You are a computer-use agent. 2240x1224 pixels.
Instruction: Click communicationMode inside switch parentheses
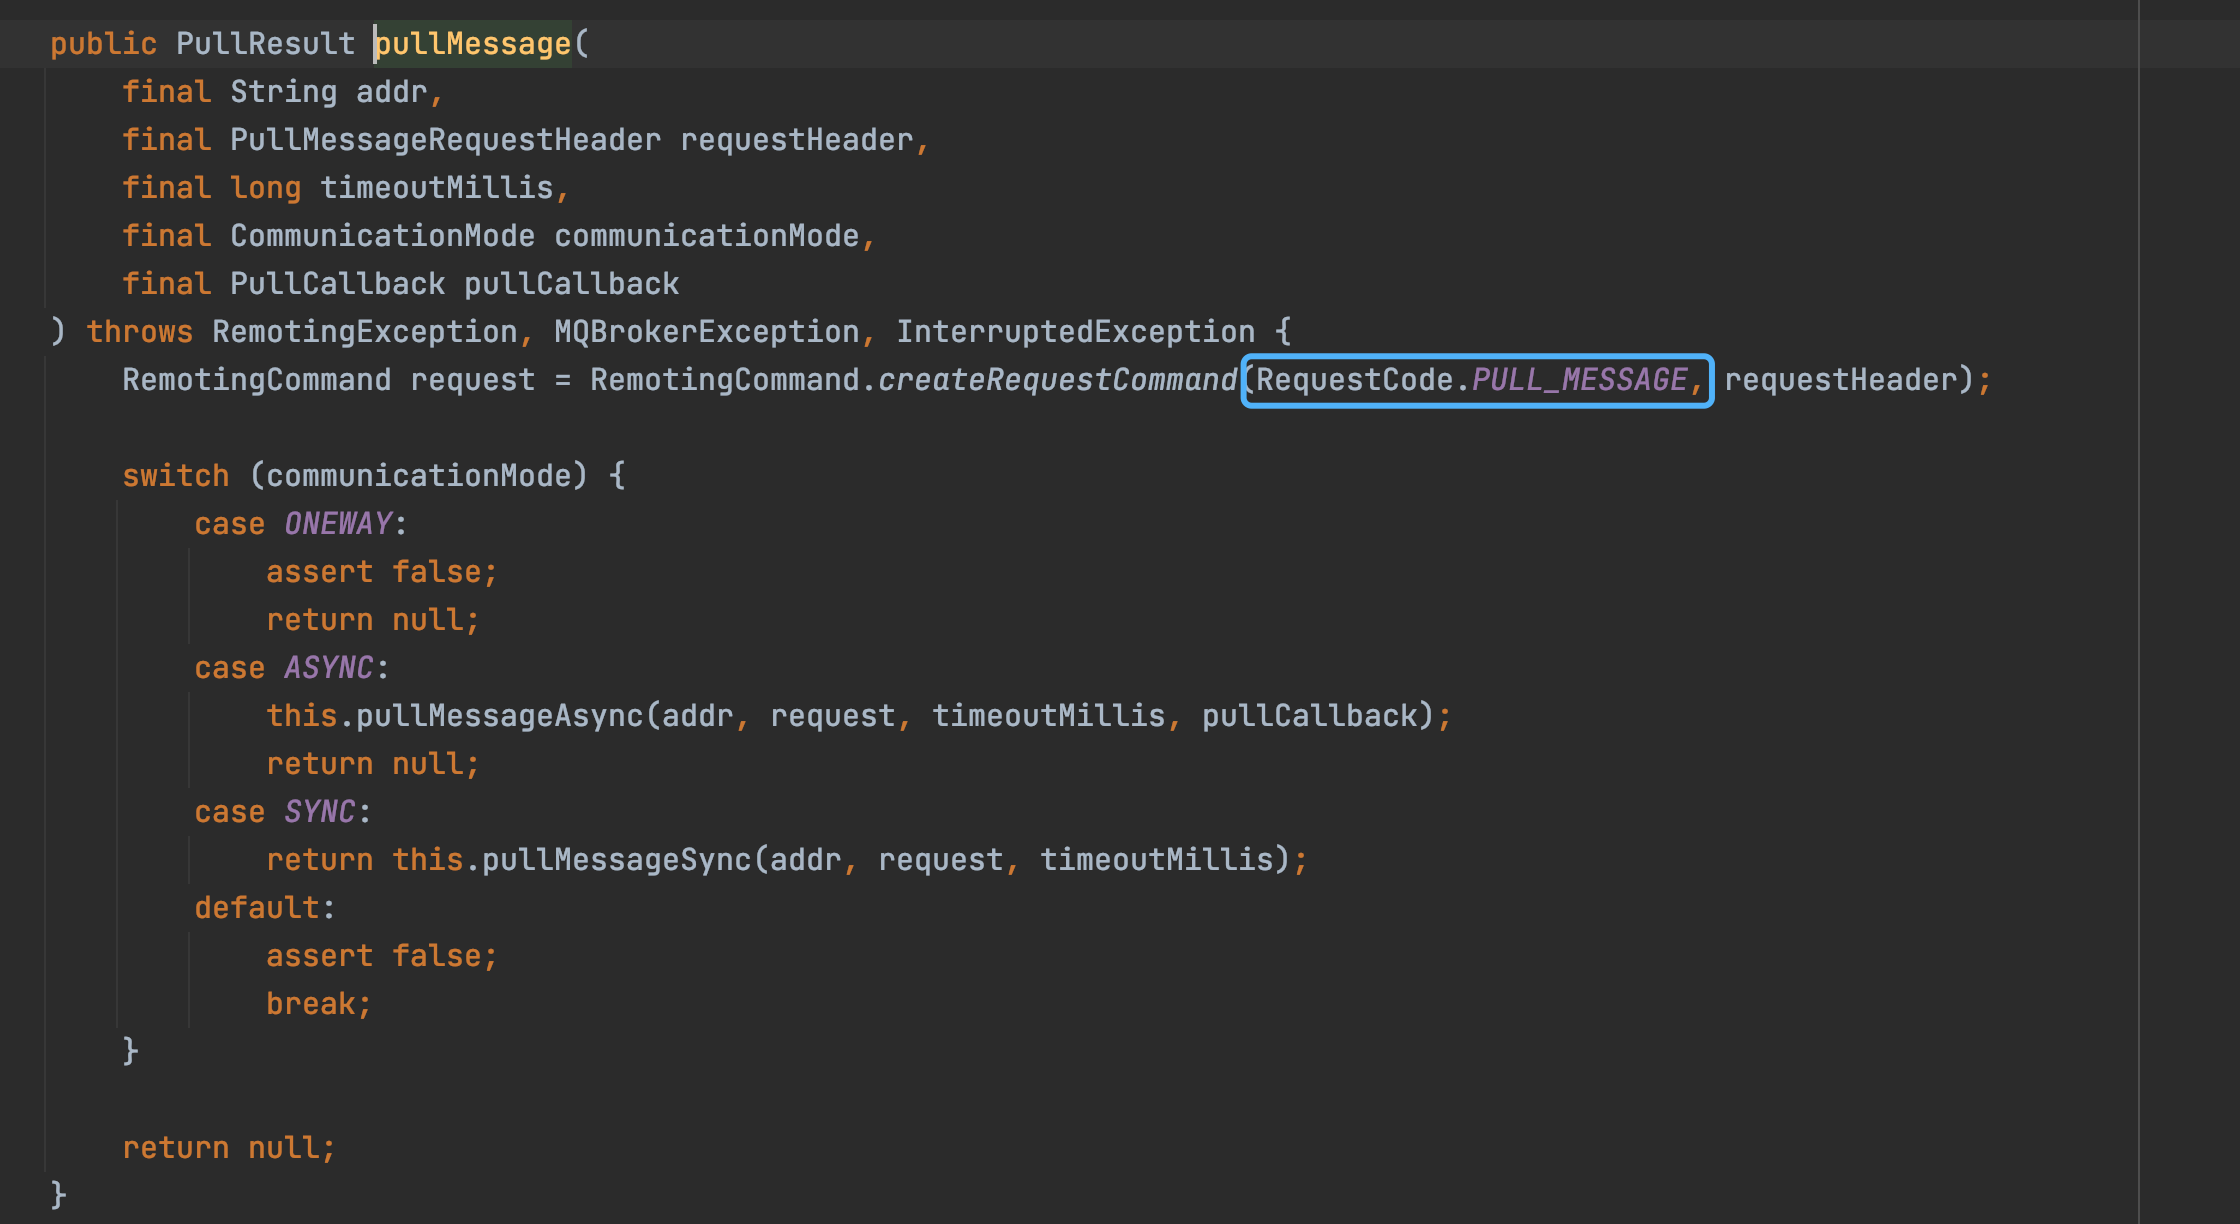(x=419, y=476)
